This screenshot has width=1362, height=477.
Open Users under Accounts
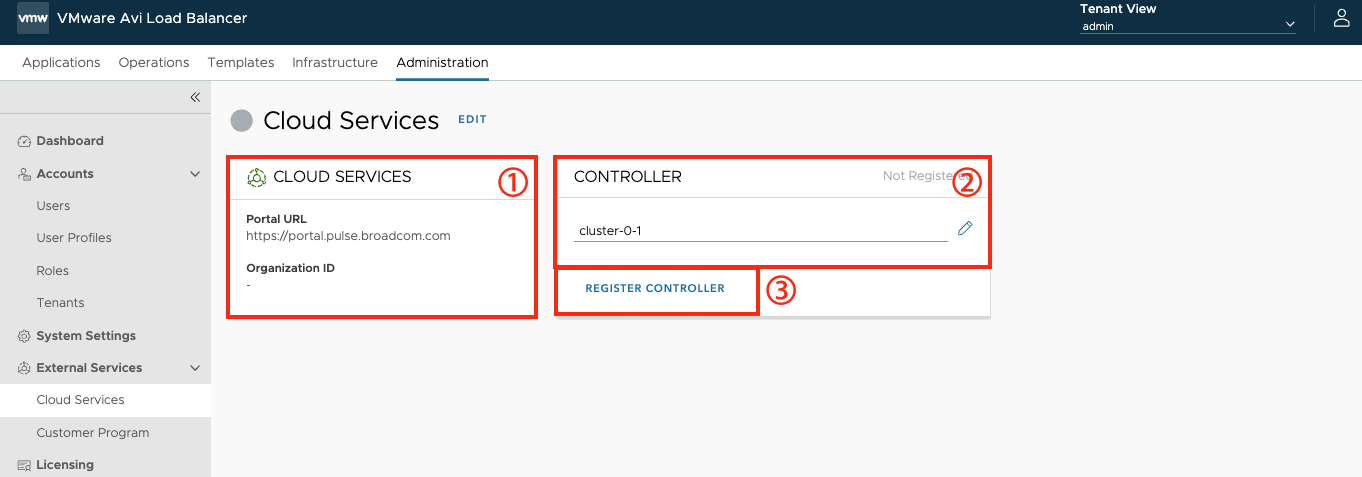click(53, 206)
